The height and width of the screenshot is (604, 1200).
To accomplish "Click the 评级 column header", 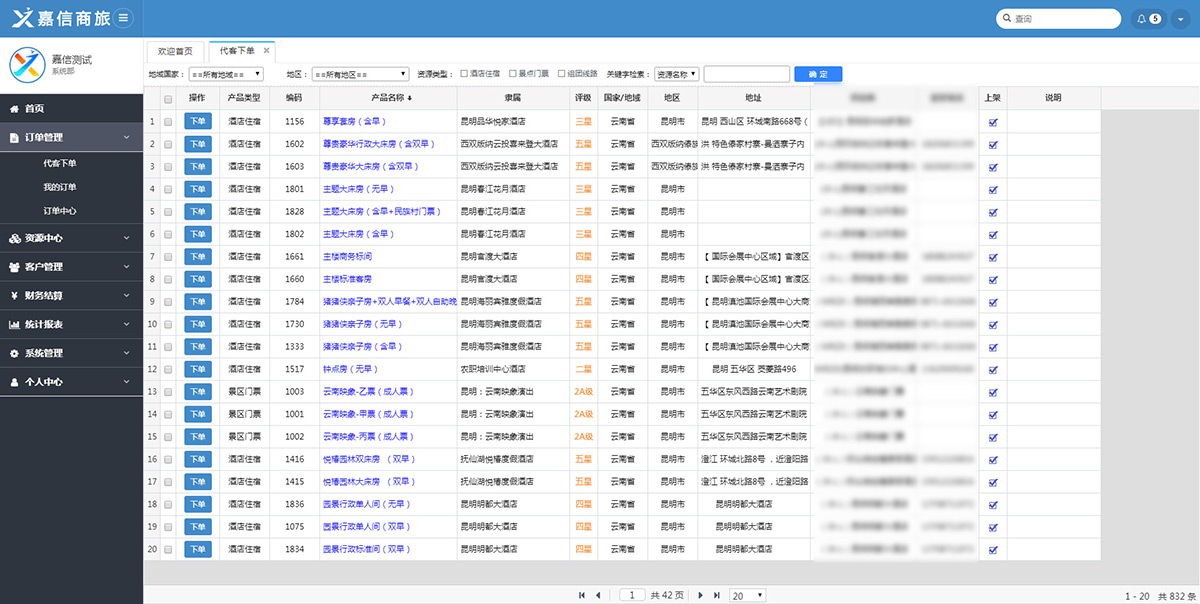I will click(583, 98).
